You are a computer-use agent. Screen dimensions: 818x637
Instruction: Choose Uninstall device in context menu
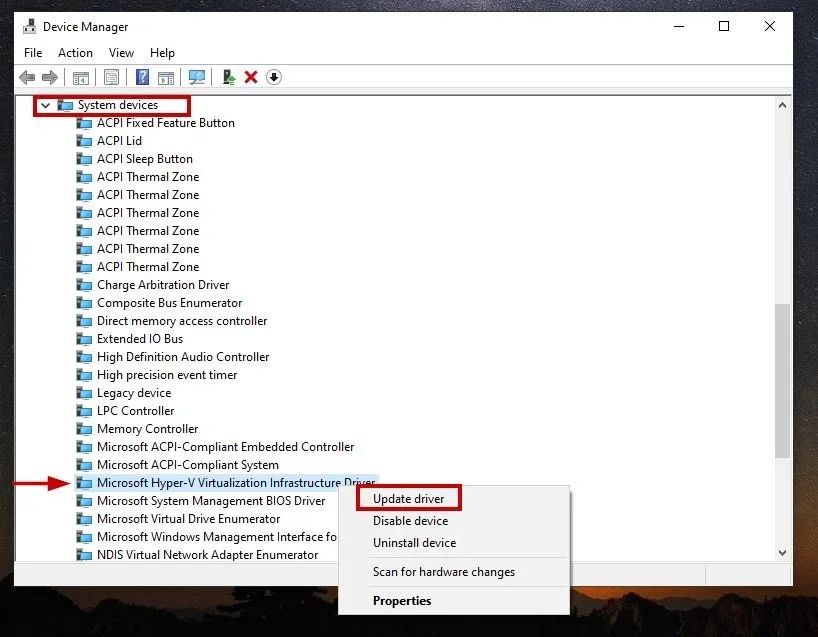click(414, 543)
